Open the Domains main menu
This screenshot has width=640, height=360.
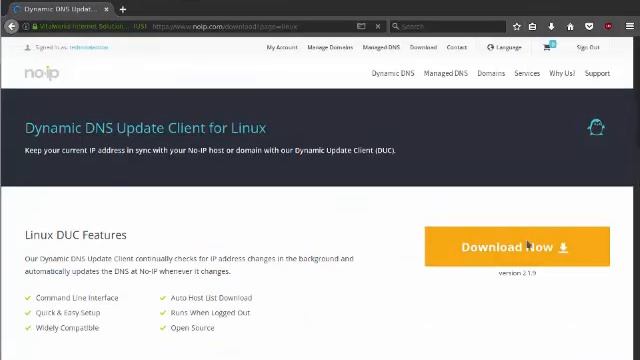(491, 73)
